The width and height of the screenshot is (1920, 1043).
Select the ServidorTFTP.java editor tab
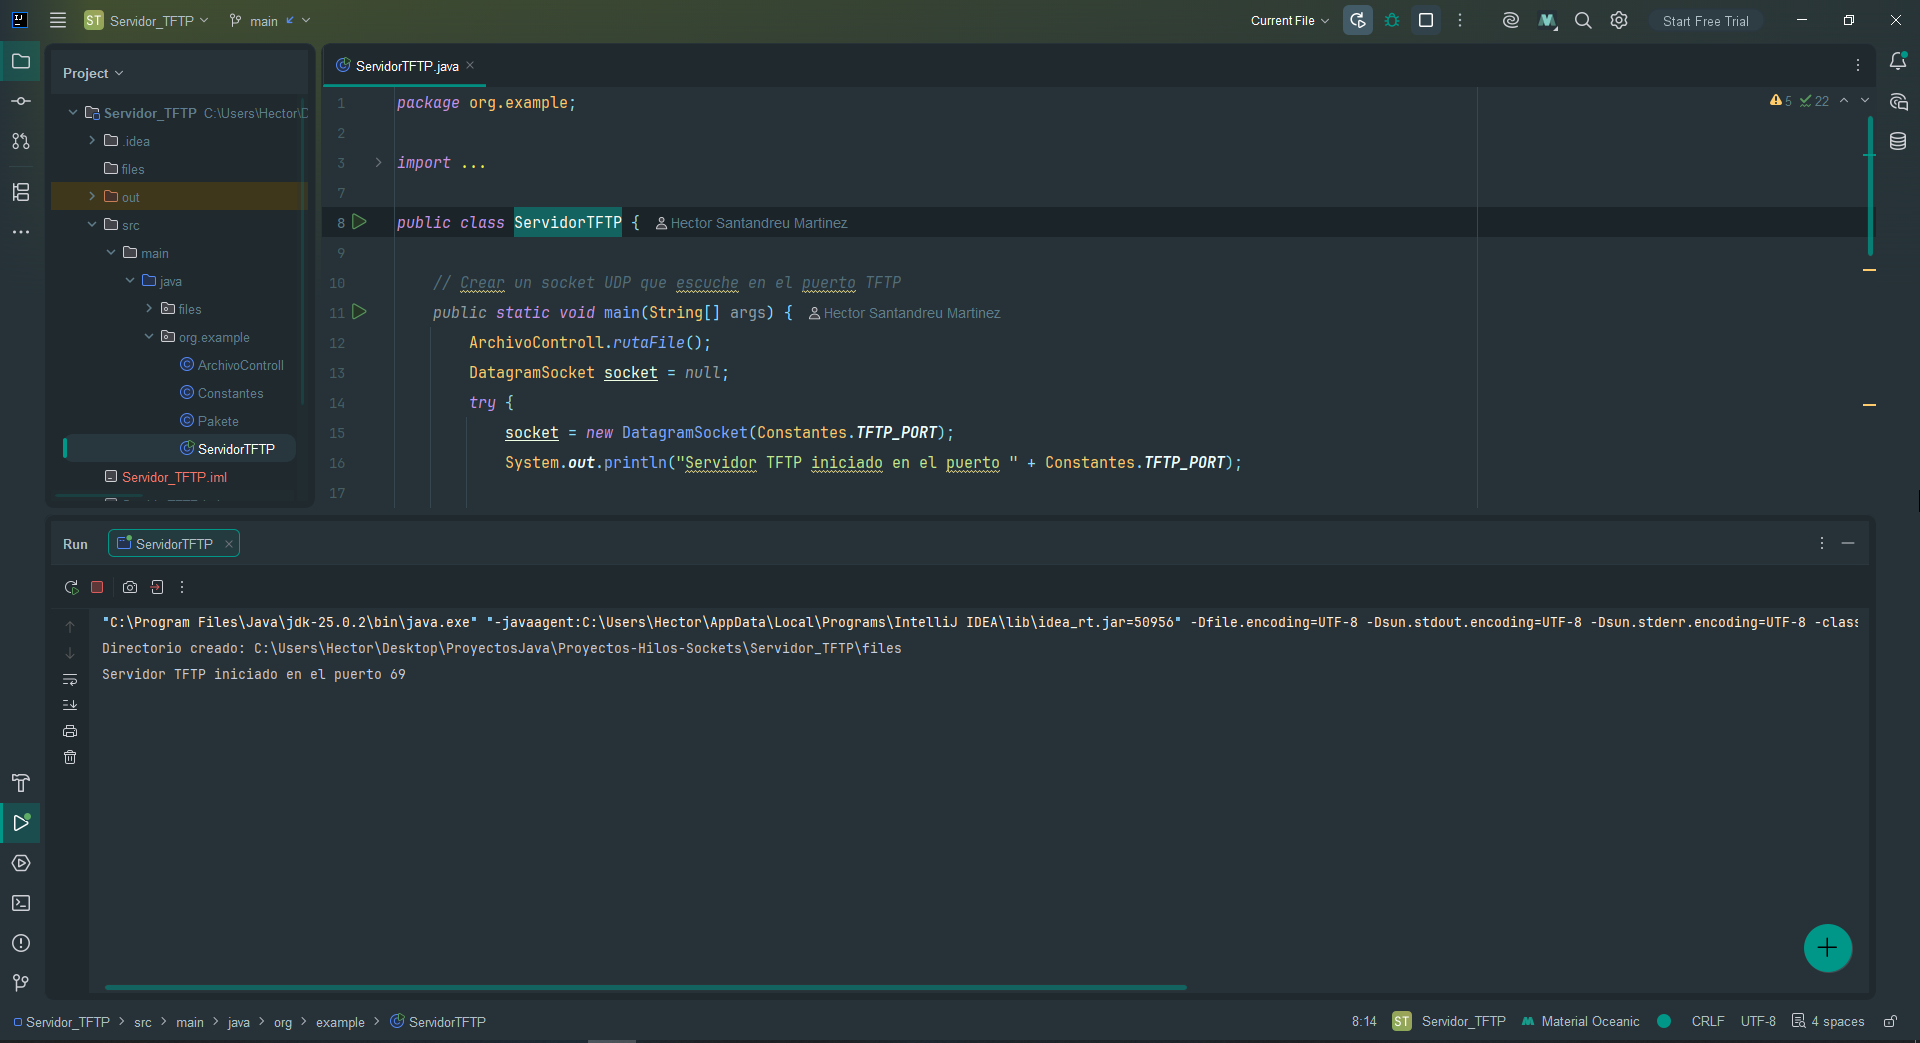406,66
